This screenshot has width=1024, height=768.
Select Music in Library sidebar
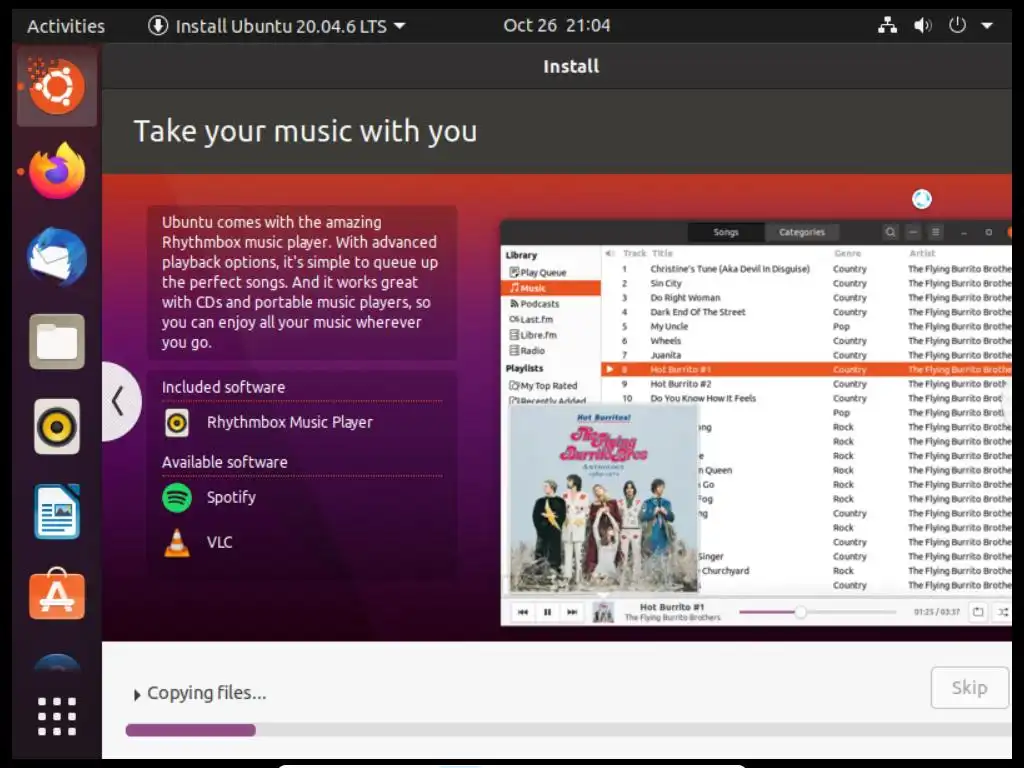point(551,288)
